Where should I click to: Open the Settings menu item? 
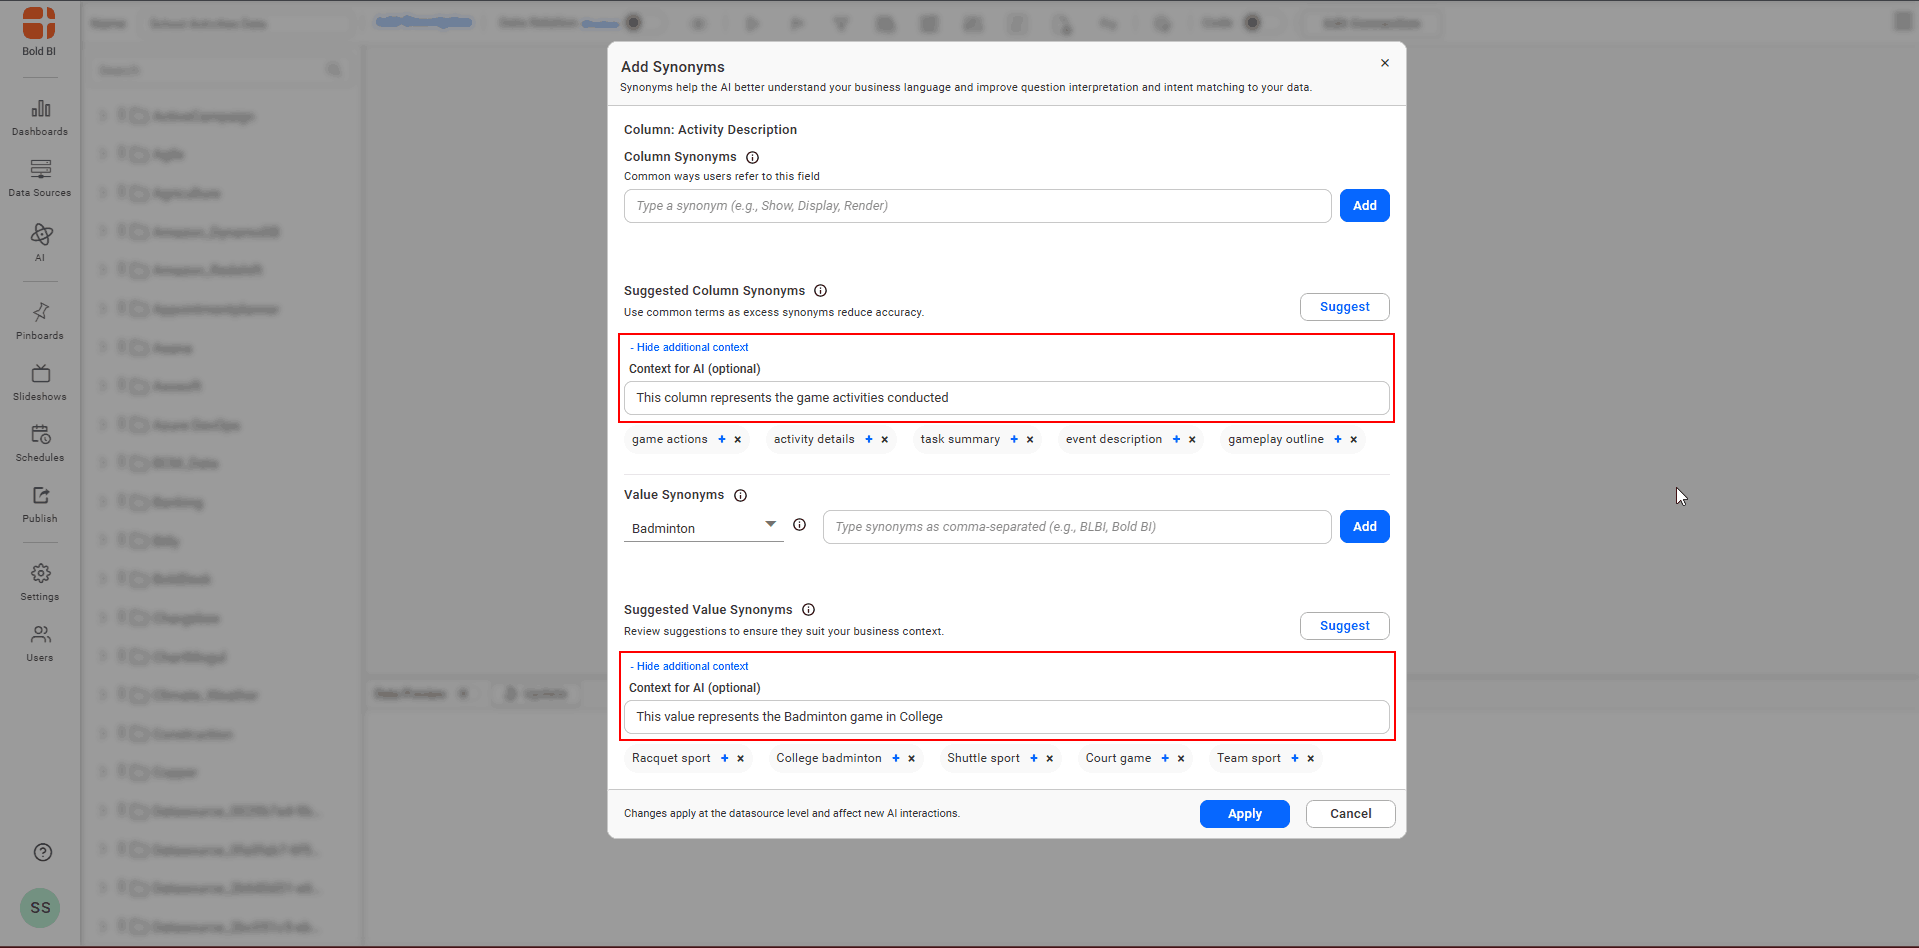[x=40, y=581]
